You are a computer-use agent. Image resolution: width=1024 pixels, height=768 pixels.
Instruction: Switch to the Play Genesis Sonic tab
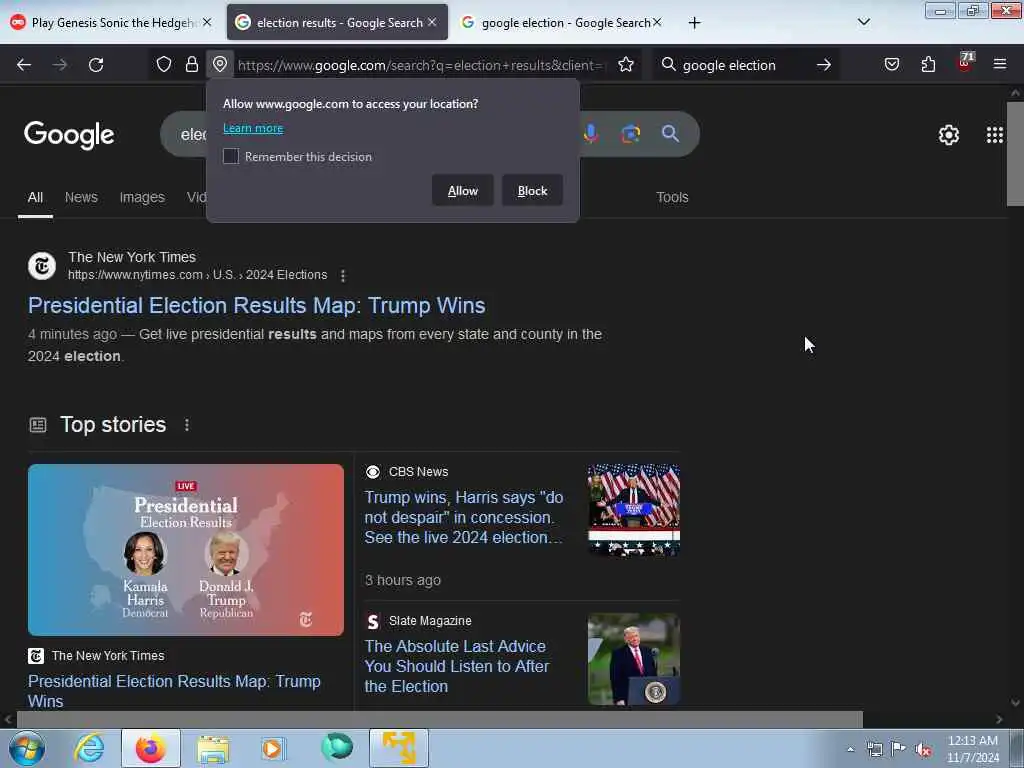point(112,22)
